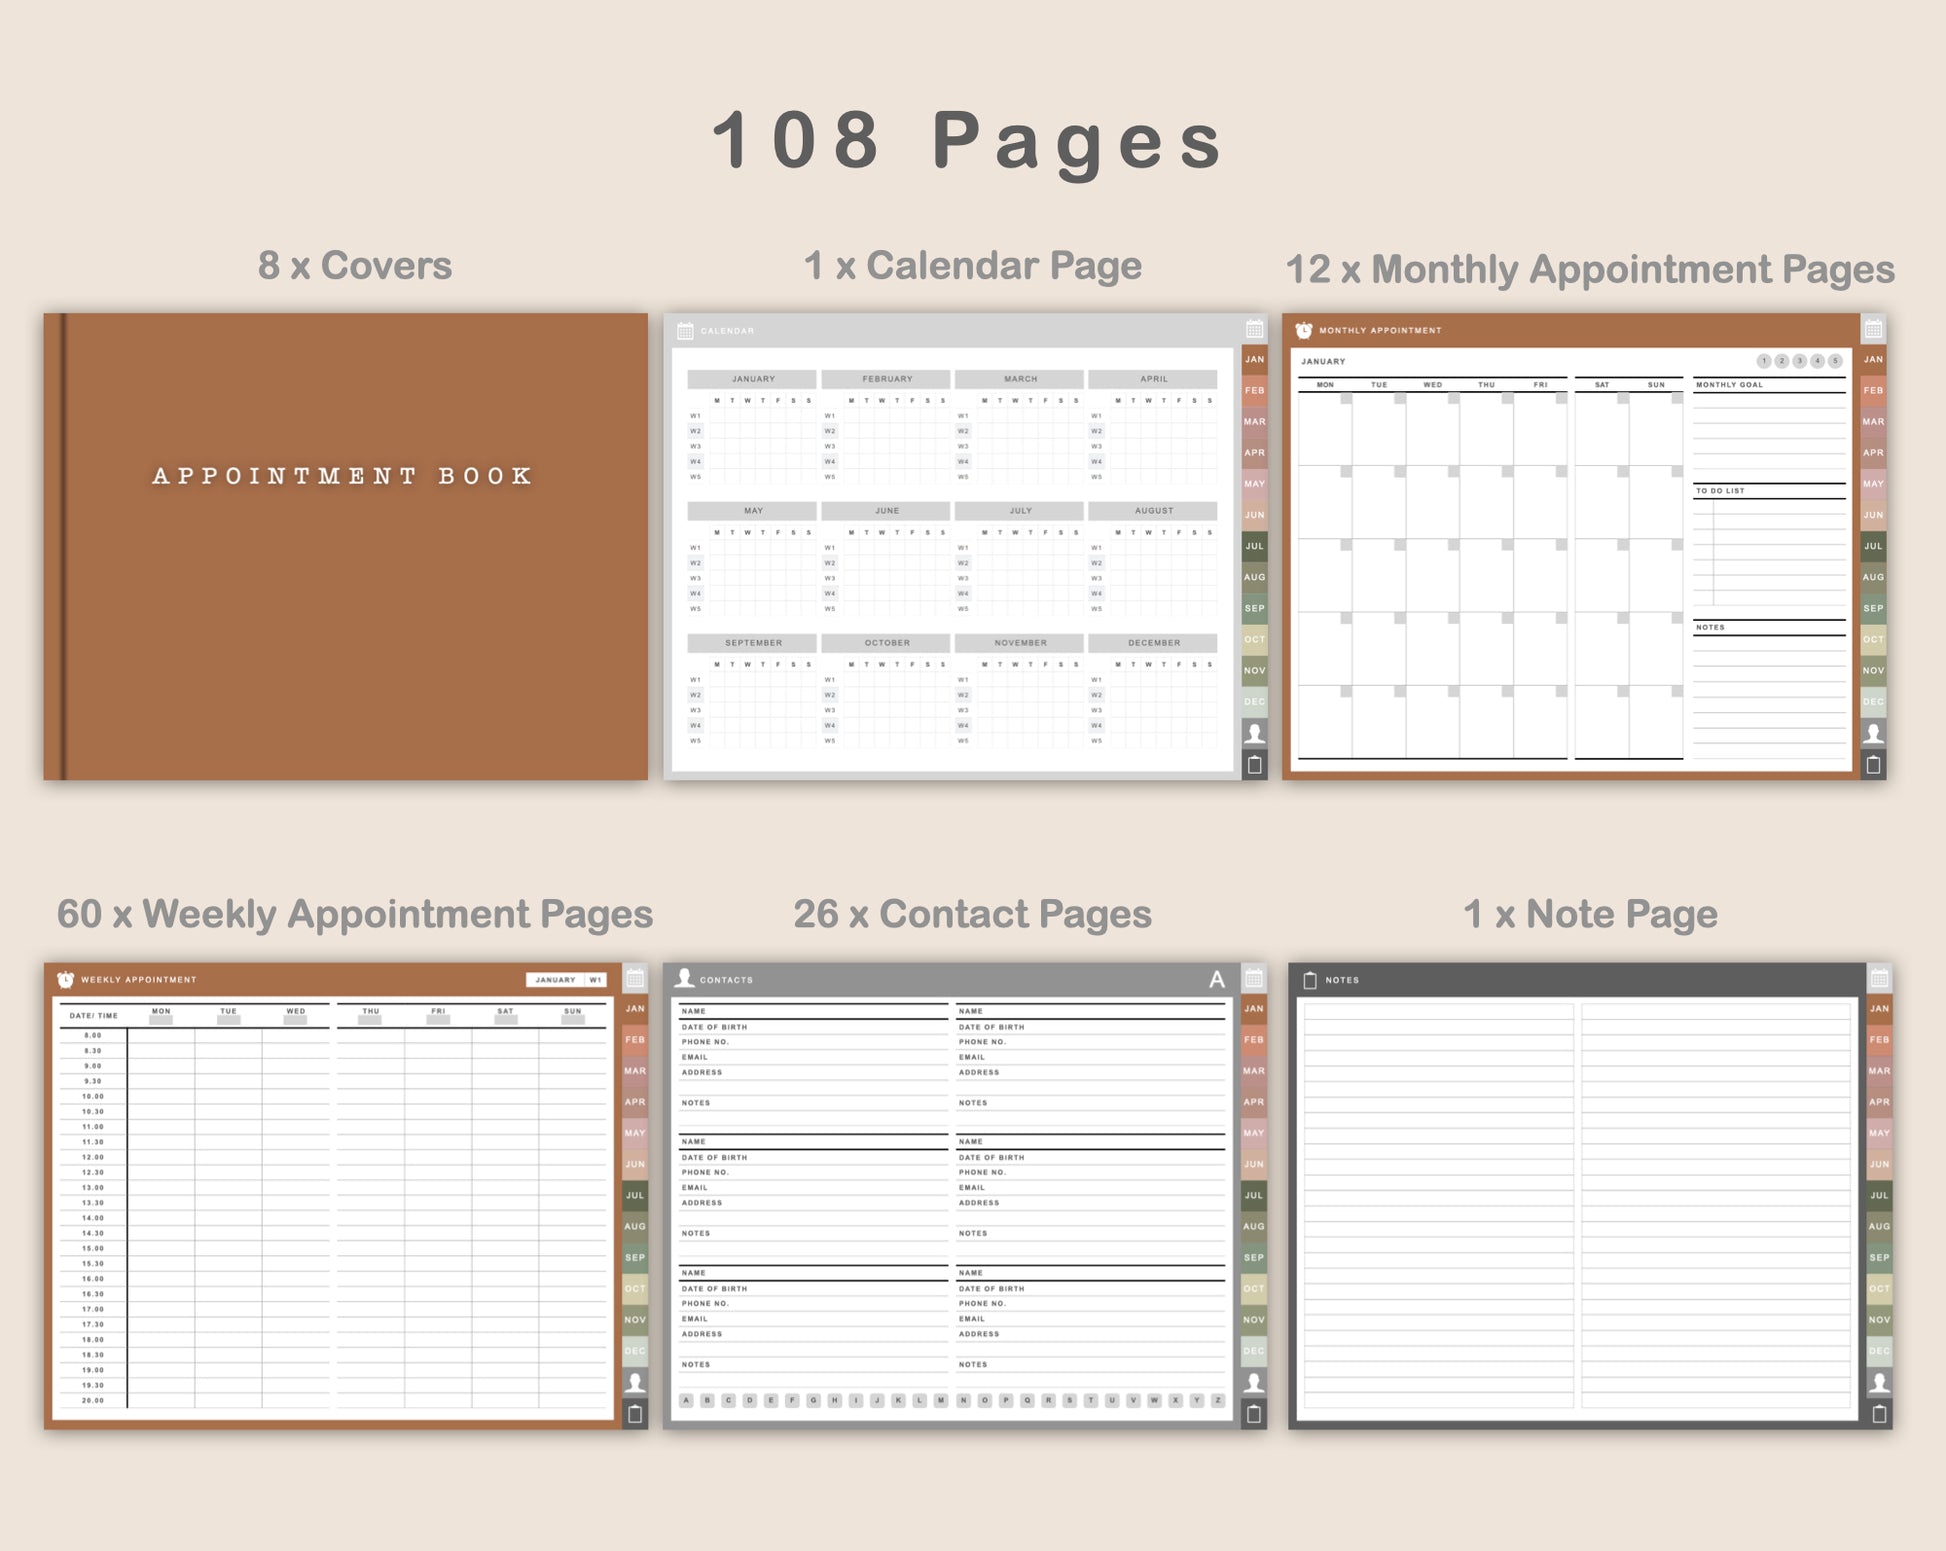Viewport: 1946px width, 1551px height.
Task: Click the 8.00 time row label on Weekly page
Action: click(x=93, y=1036)
